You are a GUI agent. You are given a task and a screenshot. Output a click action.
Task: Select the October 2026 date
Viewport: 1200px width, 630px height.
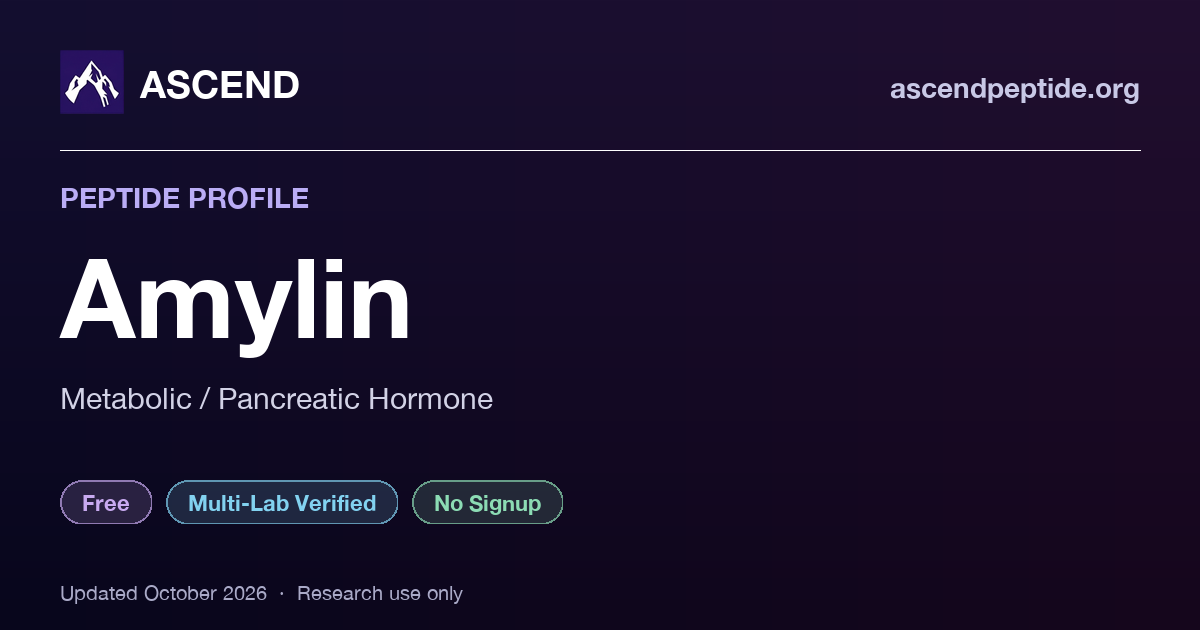click(205, 593)
